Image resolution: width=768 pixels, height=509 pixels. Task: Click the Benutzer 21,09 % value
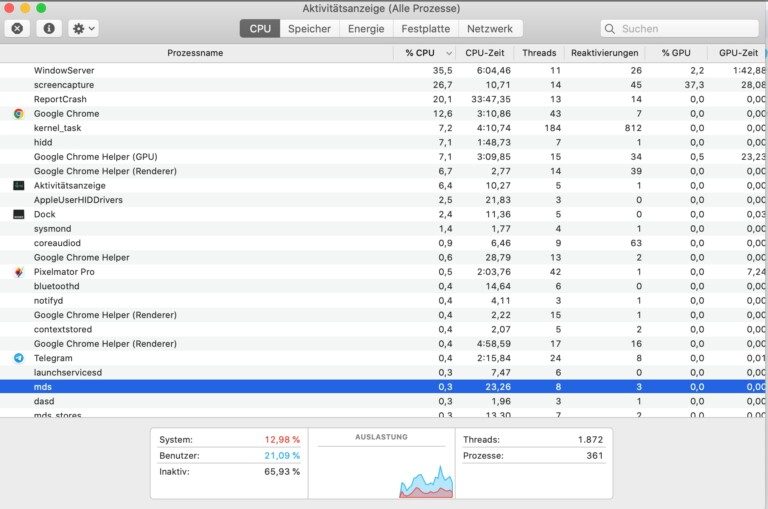tap(282, 456)
